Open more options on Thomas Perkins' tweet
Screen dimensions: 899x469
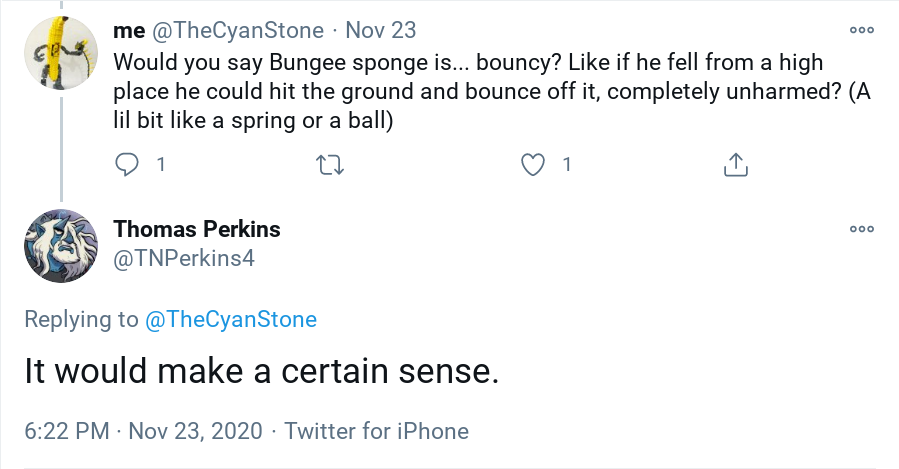861,228
